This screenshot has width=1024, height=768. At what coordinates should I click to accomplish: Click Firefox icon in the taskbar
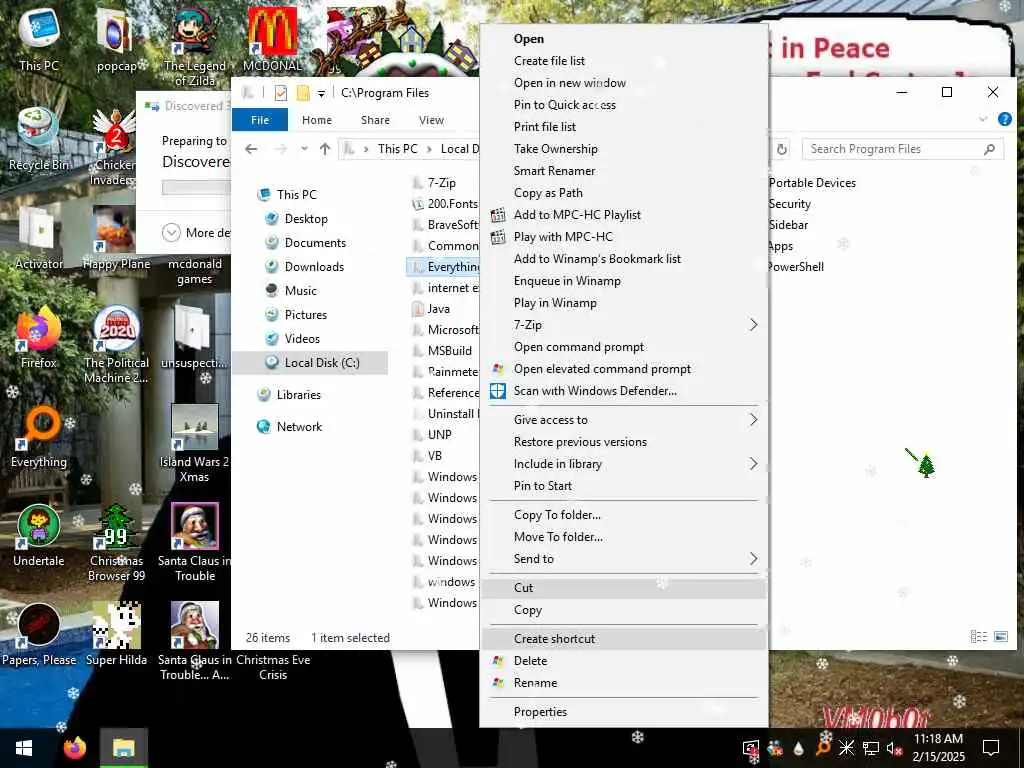(75, 748)
